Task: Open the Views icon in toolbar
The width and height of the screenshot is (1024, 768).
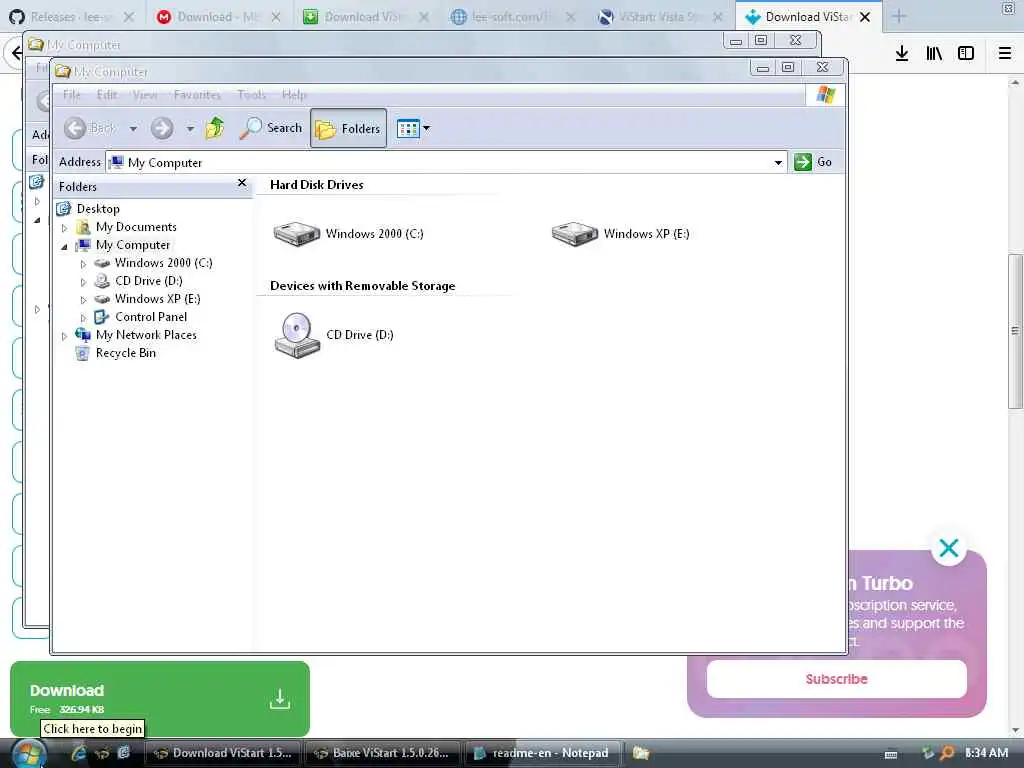Action: pos(408,128)
